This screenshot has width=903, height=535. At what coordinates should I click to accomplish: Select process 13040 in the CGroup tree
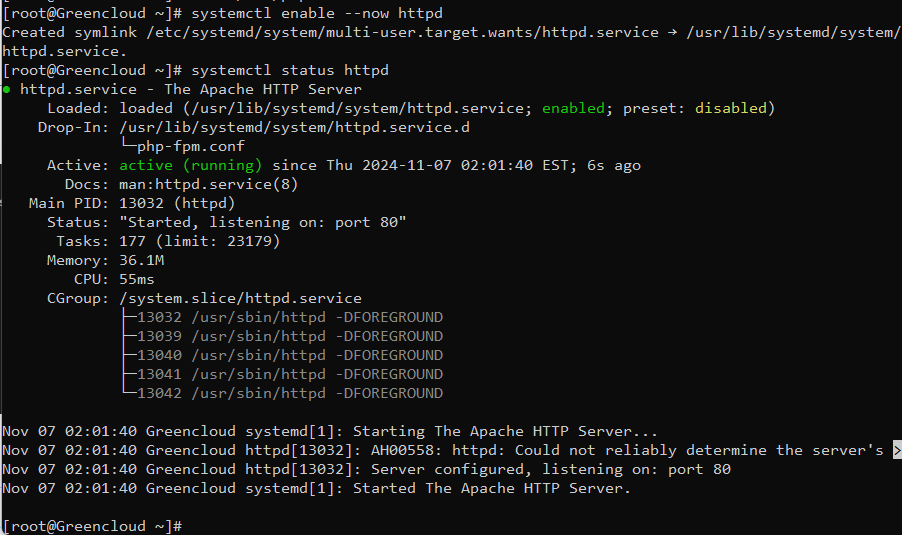pyautogui.click(x=290, y=355)
